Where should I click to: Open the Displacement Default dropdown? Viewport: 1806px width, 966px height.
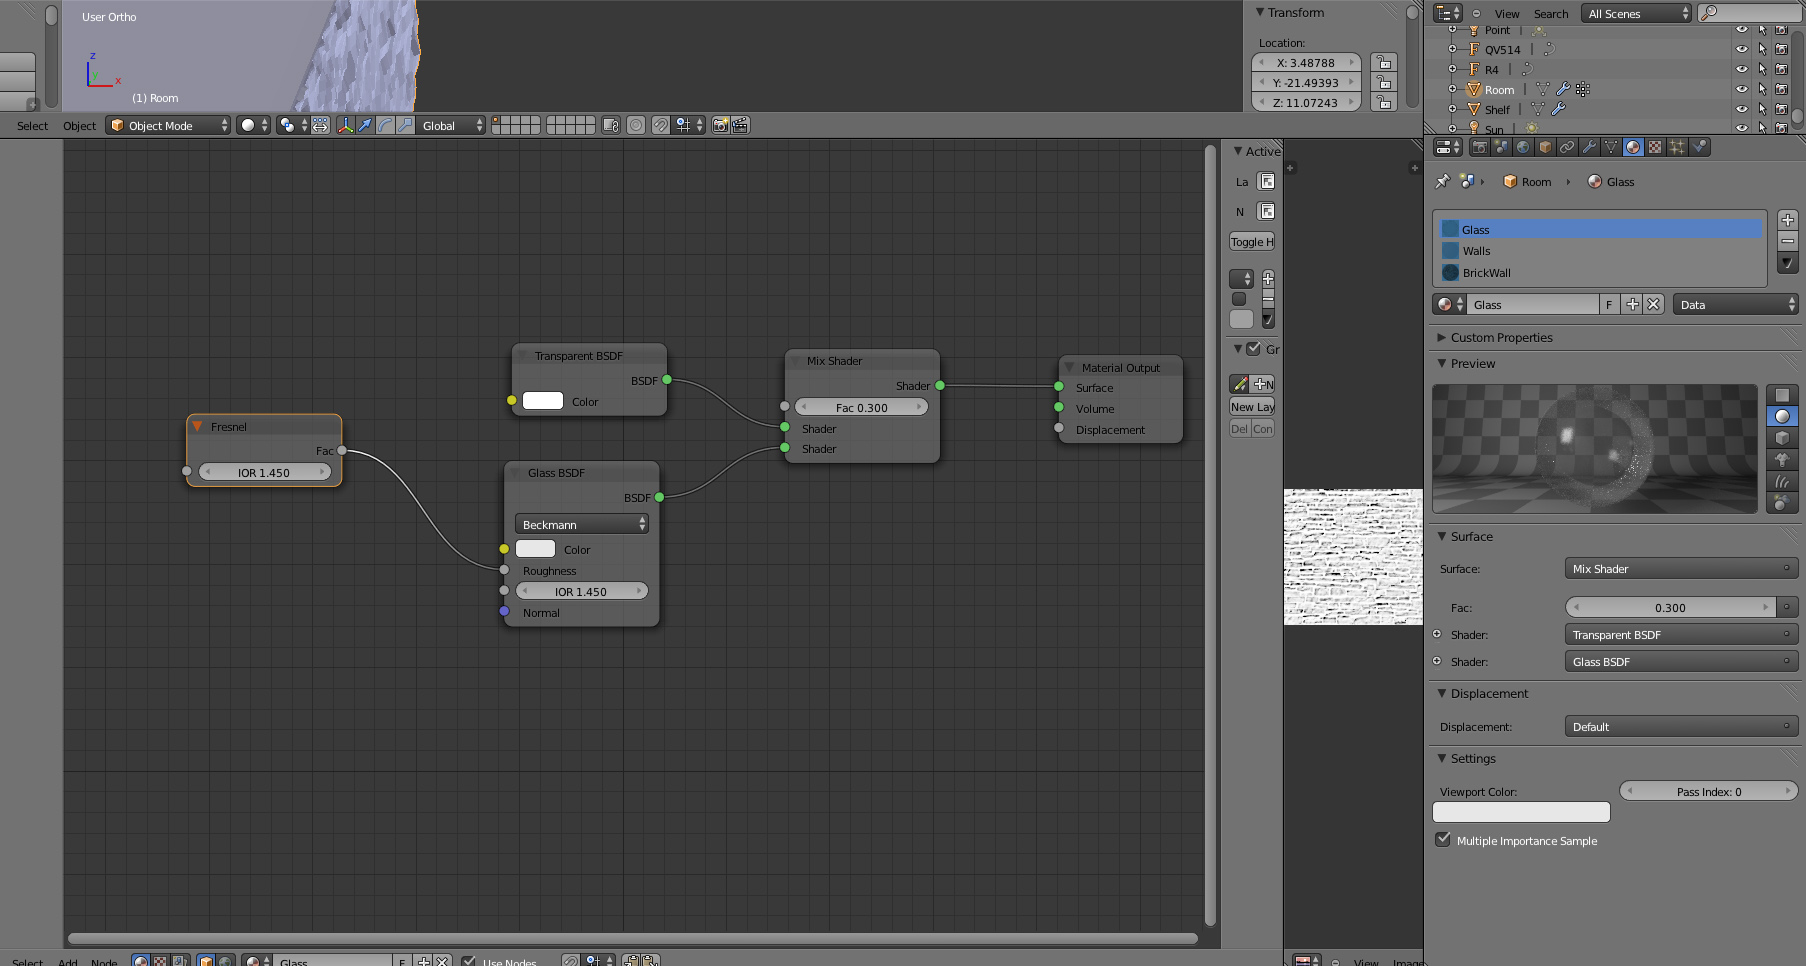(x=1681, y=726)
